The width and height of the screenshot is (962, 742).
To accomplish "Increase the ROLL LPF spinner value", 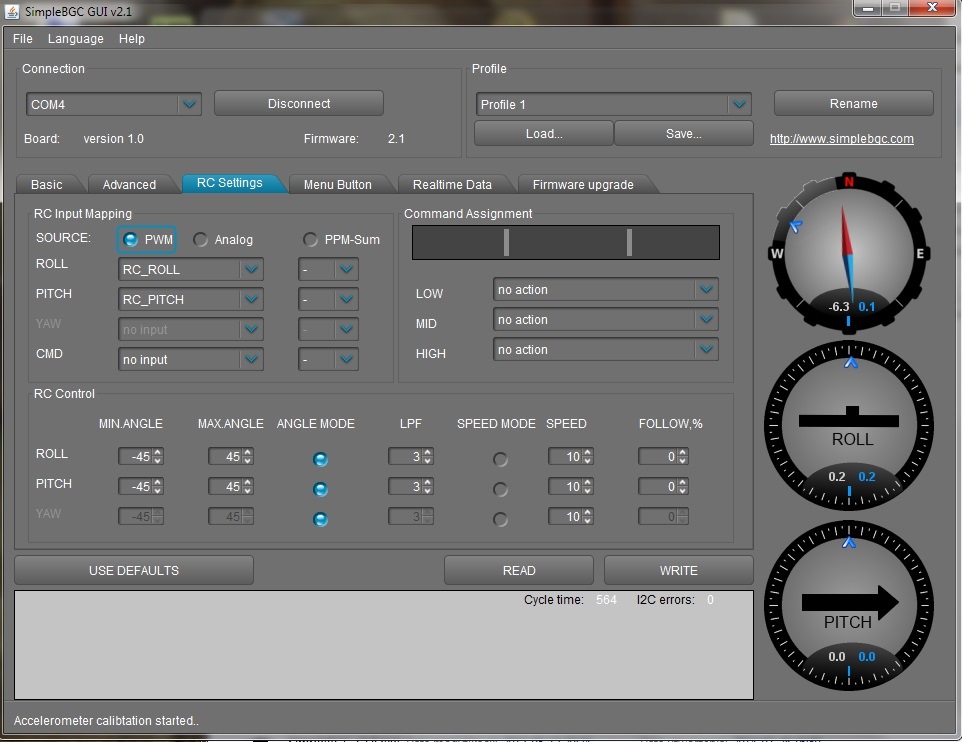I will pos(428,452).
